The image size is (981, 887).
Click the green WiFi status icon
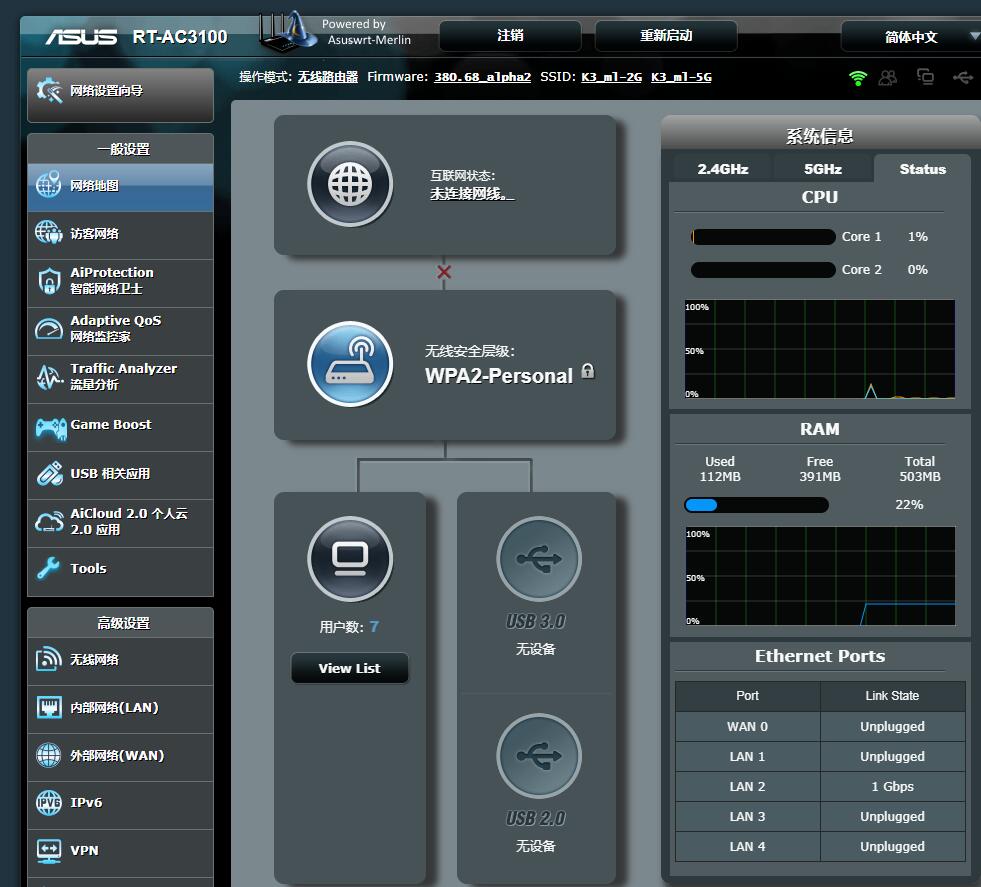click(x=858, y=77)
